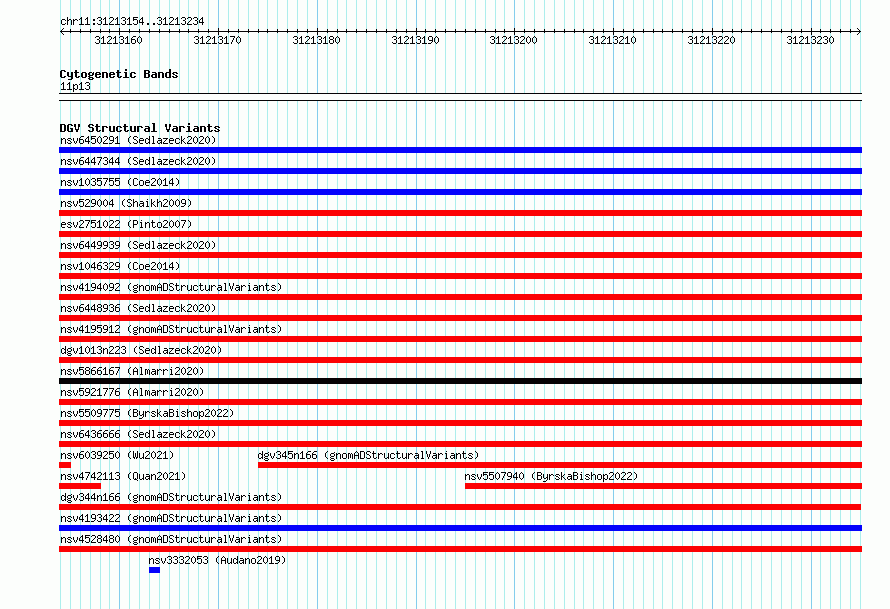Click the blue bar under nsv4193422
890x609 pixels.
(x=460, y=528)
